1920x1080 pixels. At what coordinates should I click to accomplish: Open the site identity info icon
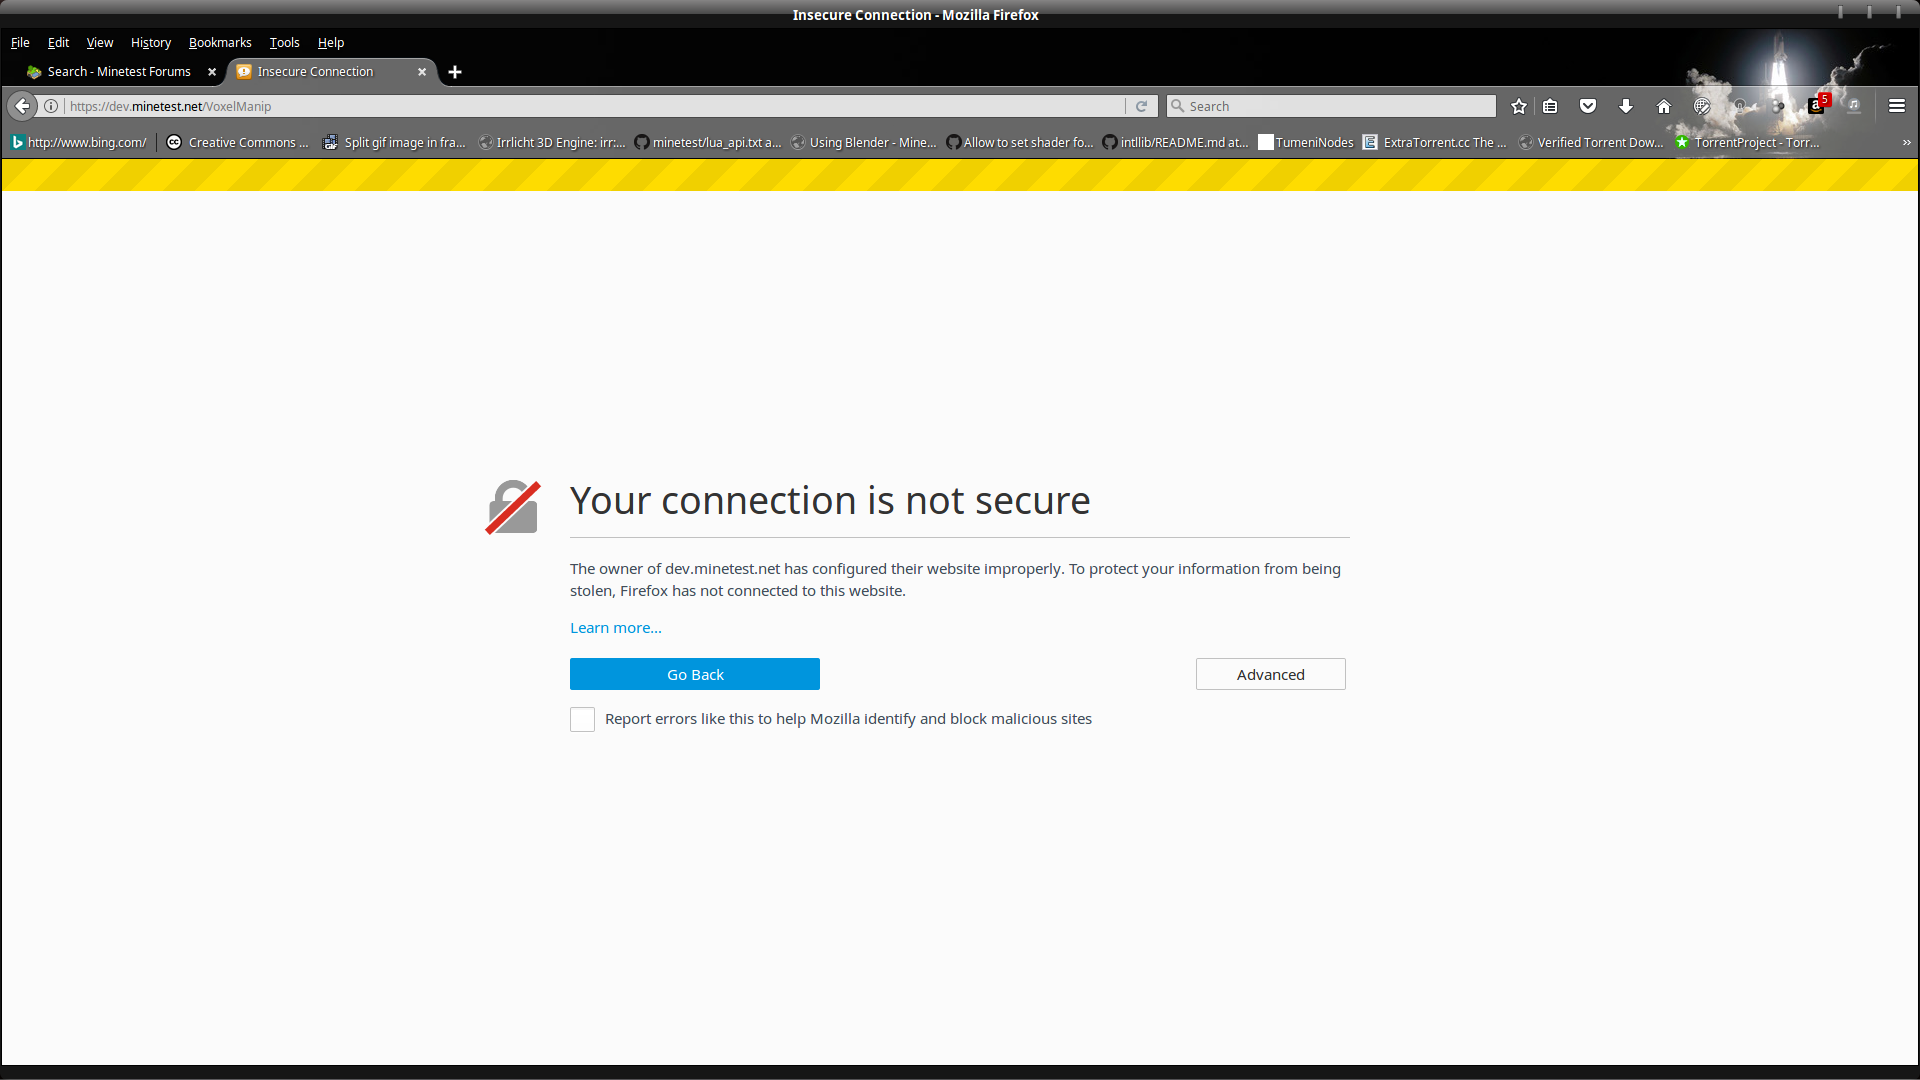[51, 106]
